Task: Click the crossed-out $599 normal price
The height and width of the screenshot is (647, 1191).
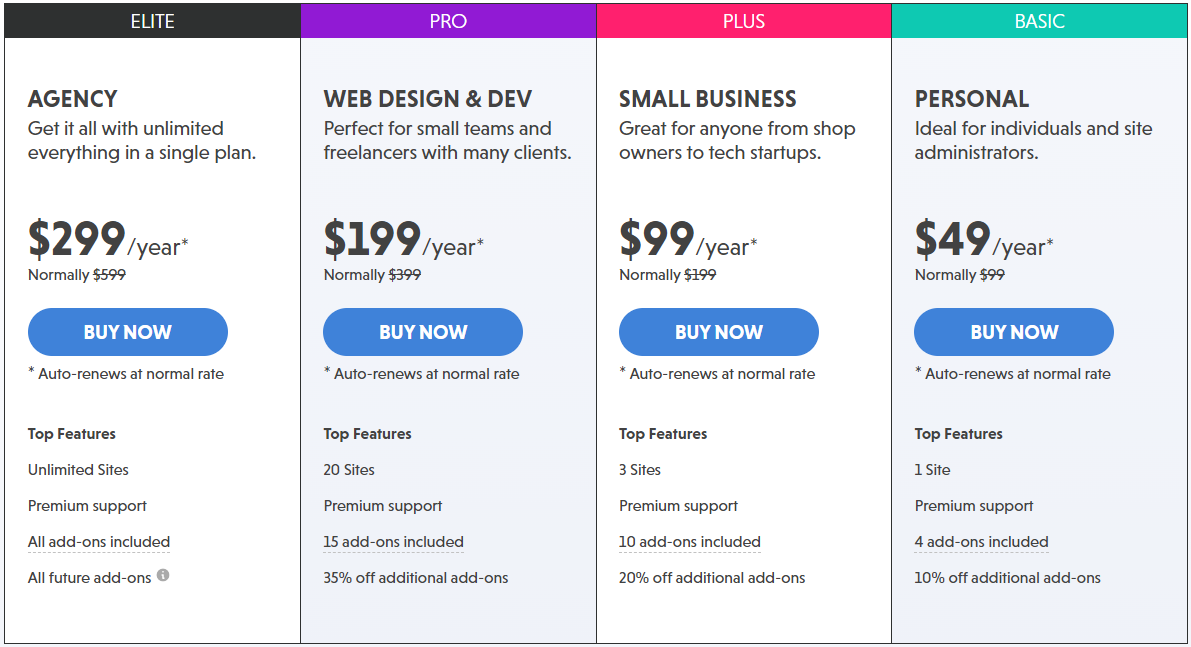Action: point(109,275)
